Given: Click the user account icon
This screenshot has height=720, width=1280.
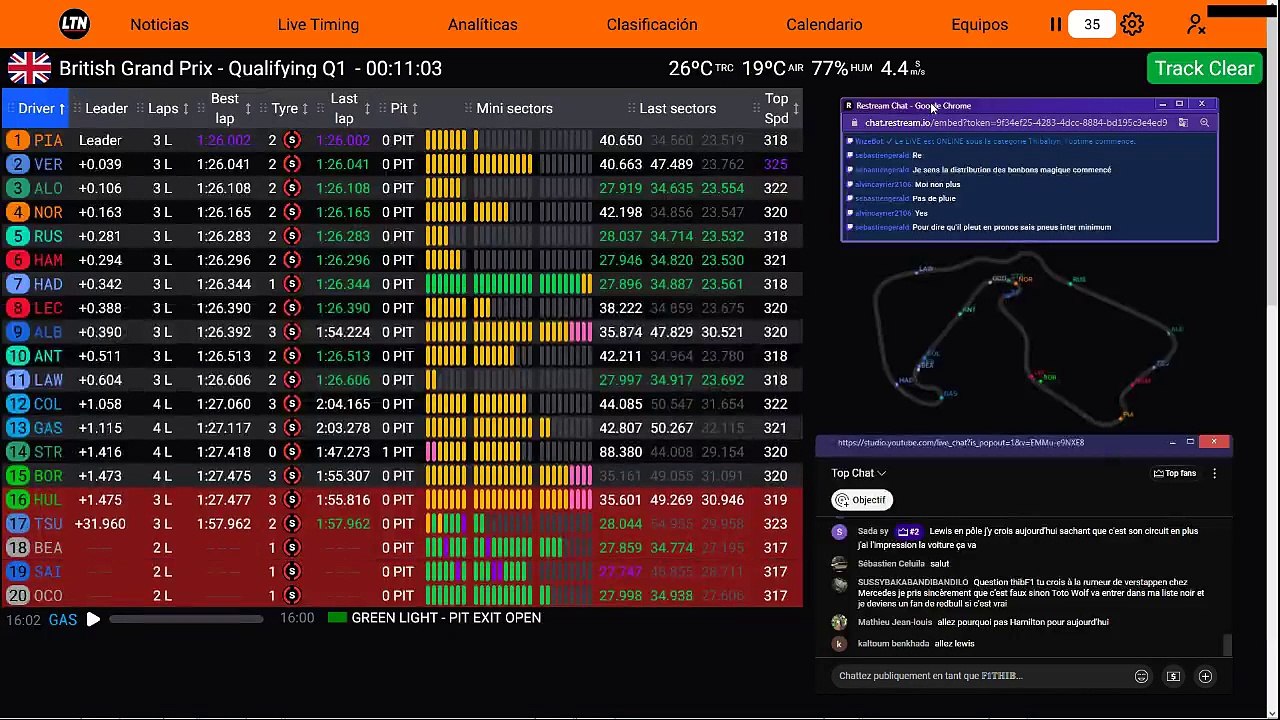Looking at the screenshot, I should click(x=1196, y=24).
